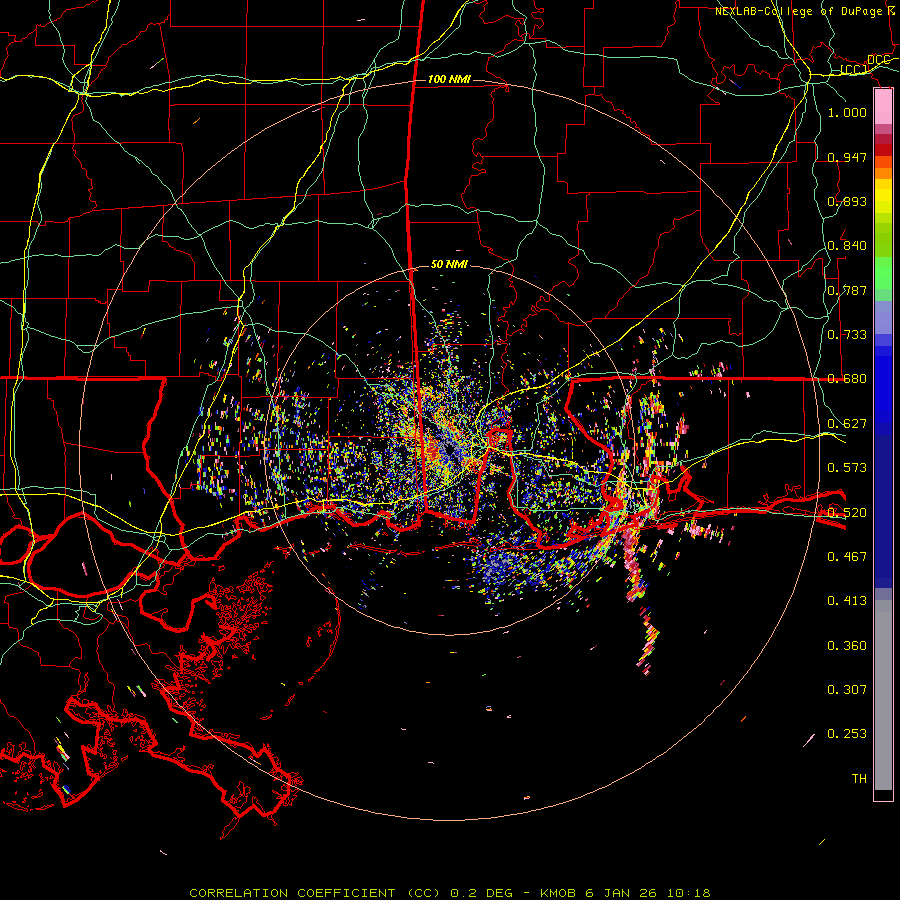This screenshot has width=900, height=900.
Task: Click the 0.307 legend value
Action: click(x=847, y=690)
